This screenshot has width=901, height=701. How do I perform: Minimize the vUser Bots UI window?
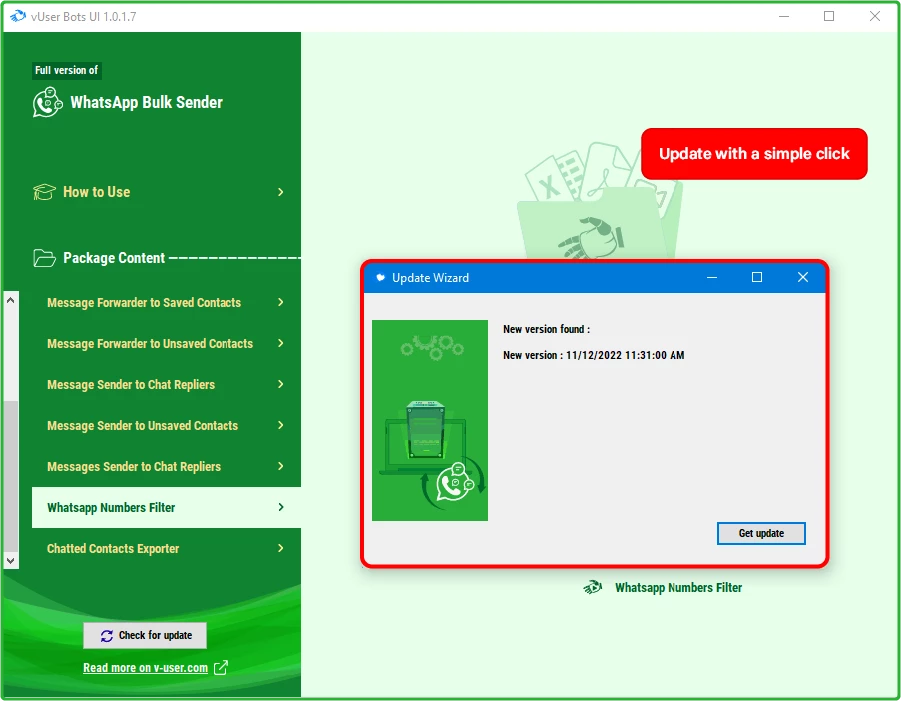point(784,16)
